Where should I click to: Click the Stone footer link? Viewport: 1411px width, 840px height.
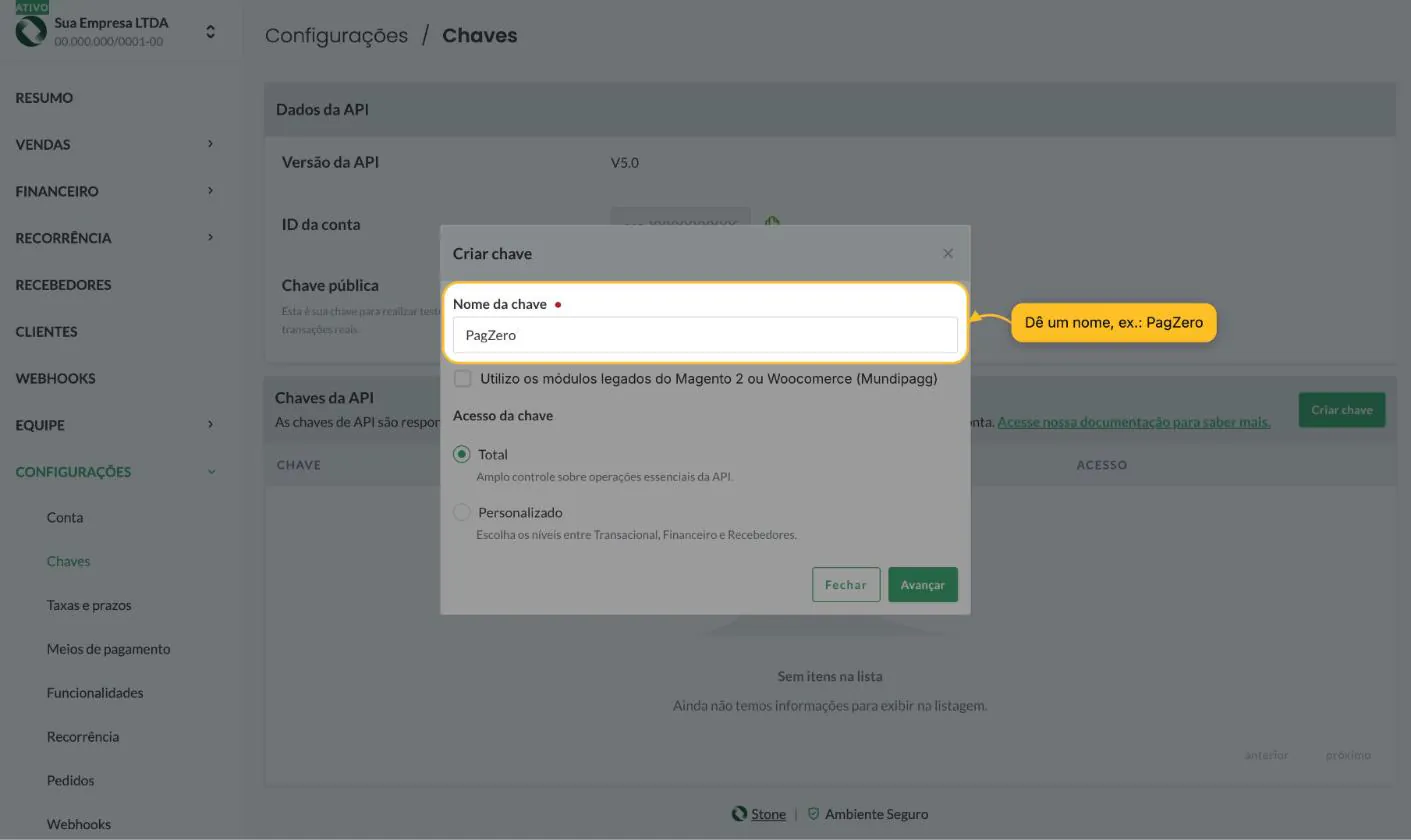click(x=768, y=815)
